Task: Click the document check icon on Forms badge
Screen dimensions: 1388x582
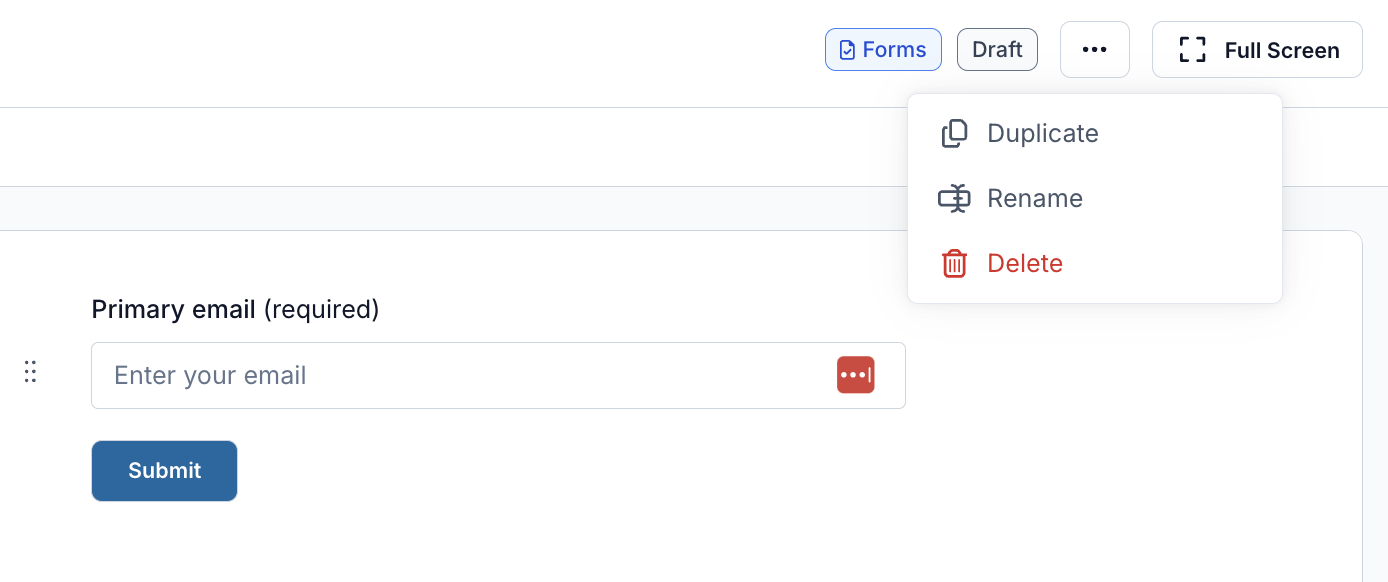Action: [x=847, y=50]
